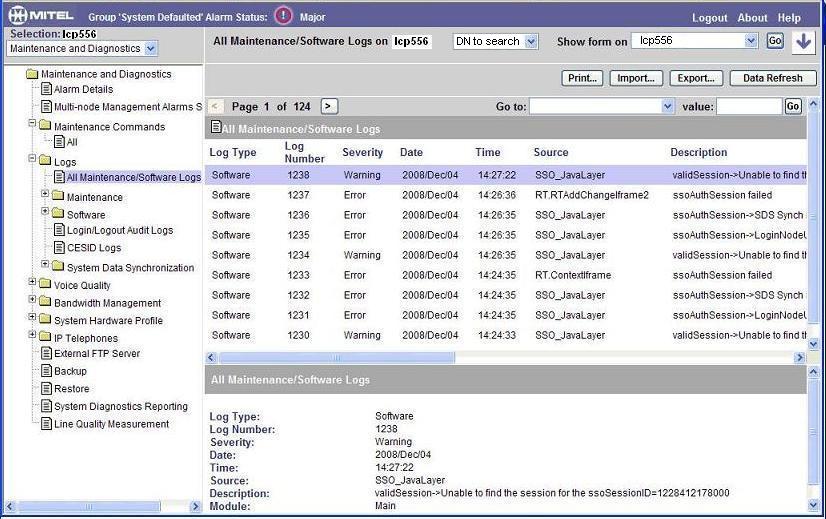The width and height of the screenshot is (826, 519).
Task: Click Logout in the header
Action: point(710,18)
